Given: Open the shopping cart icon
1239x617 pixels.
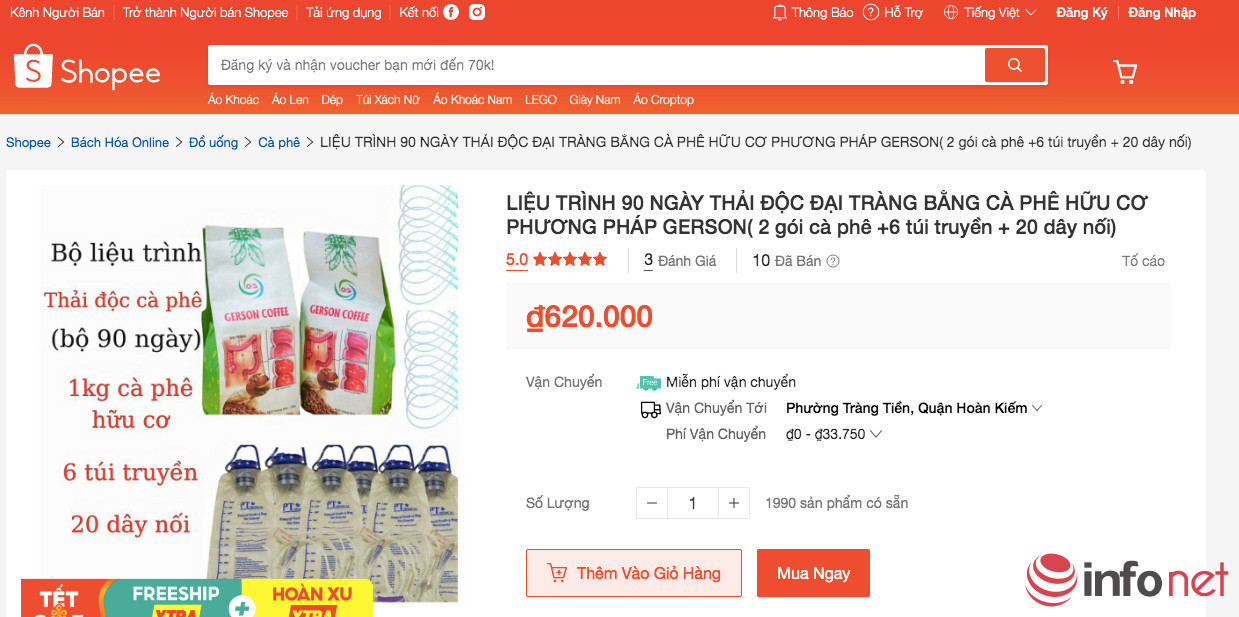Looking at the screenshot, I should coord(1125,72).
